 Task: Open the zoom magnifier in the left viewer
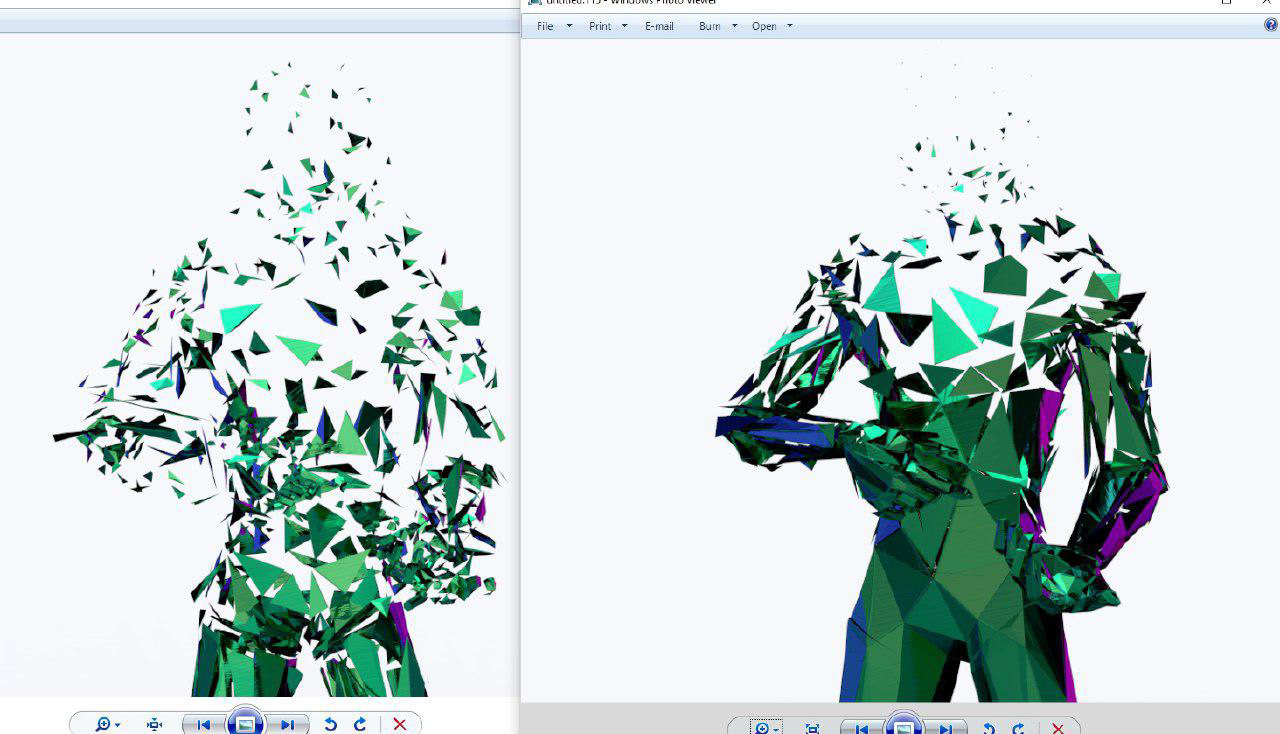pyautogui.click(x=107, y=724)
